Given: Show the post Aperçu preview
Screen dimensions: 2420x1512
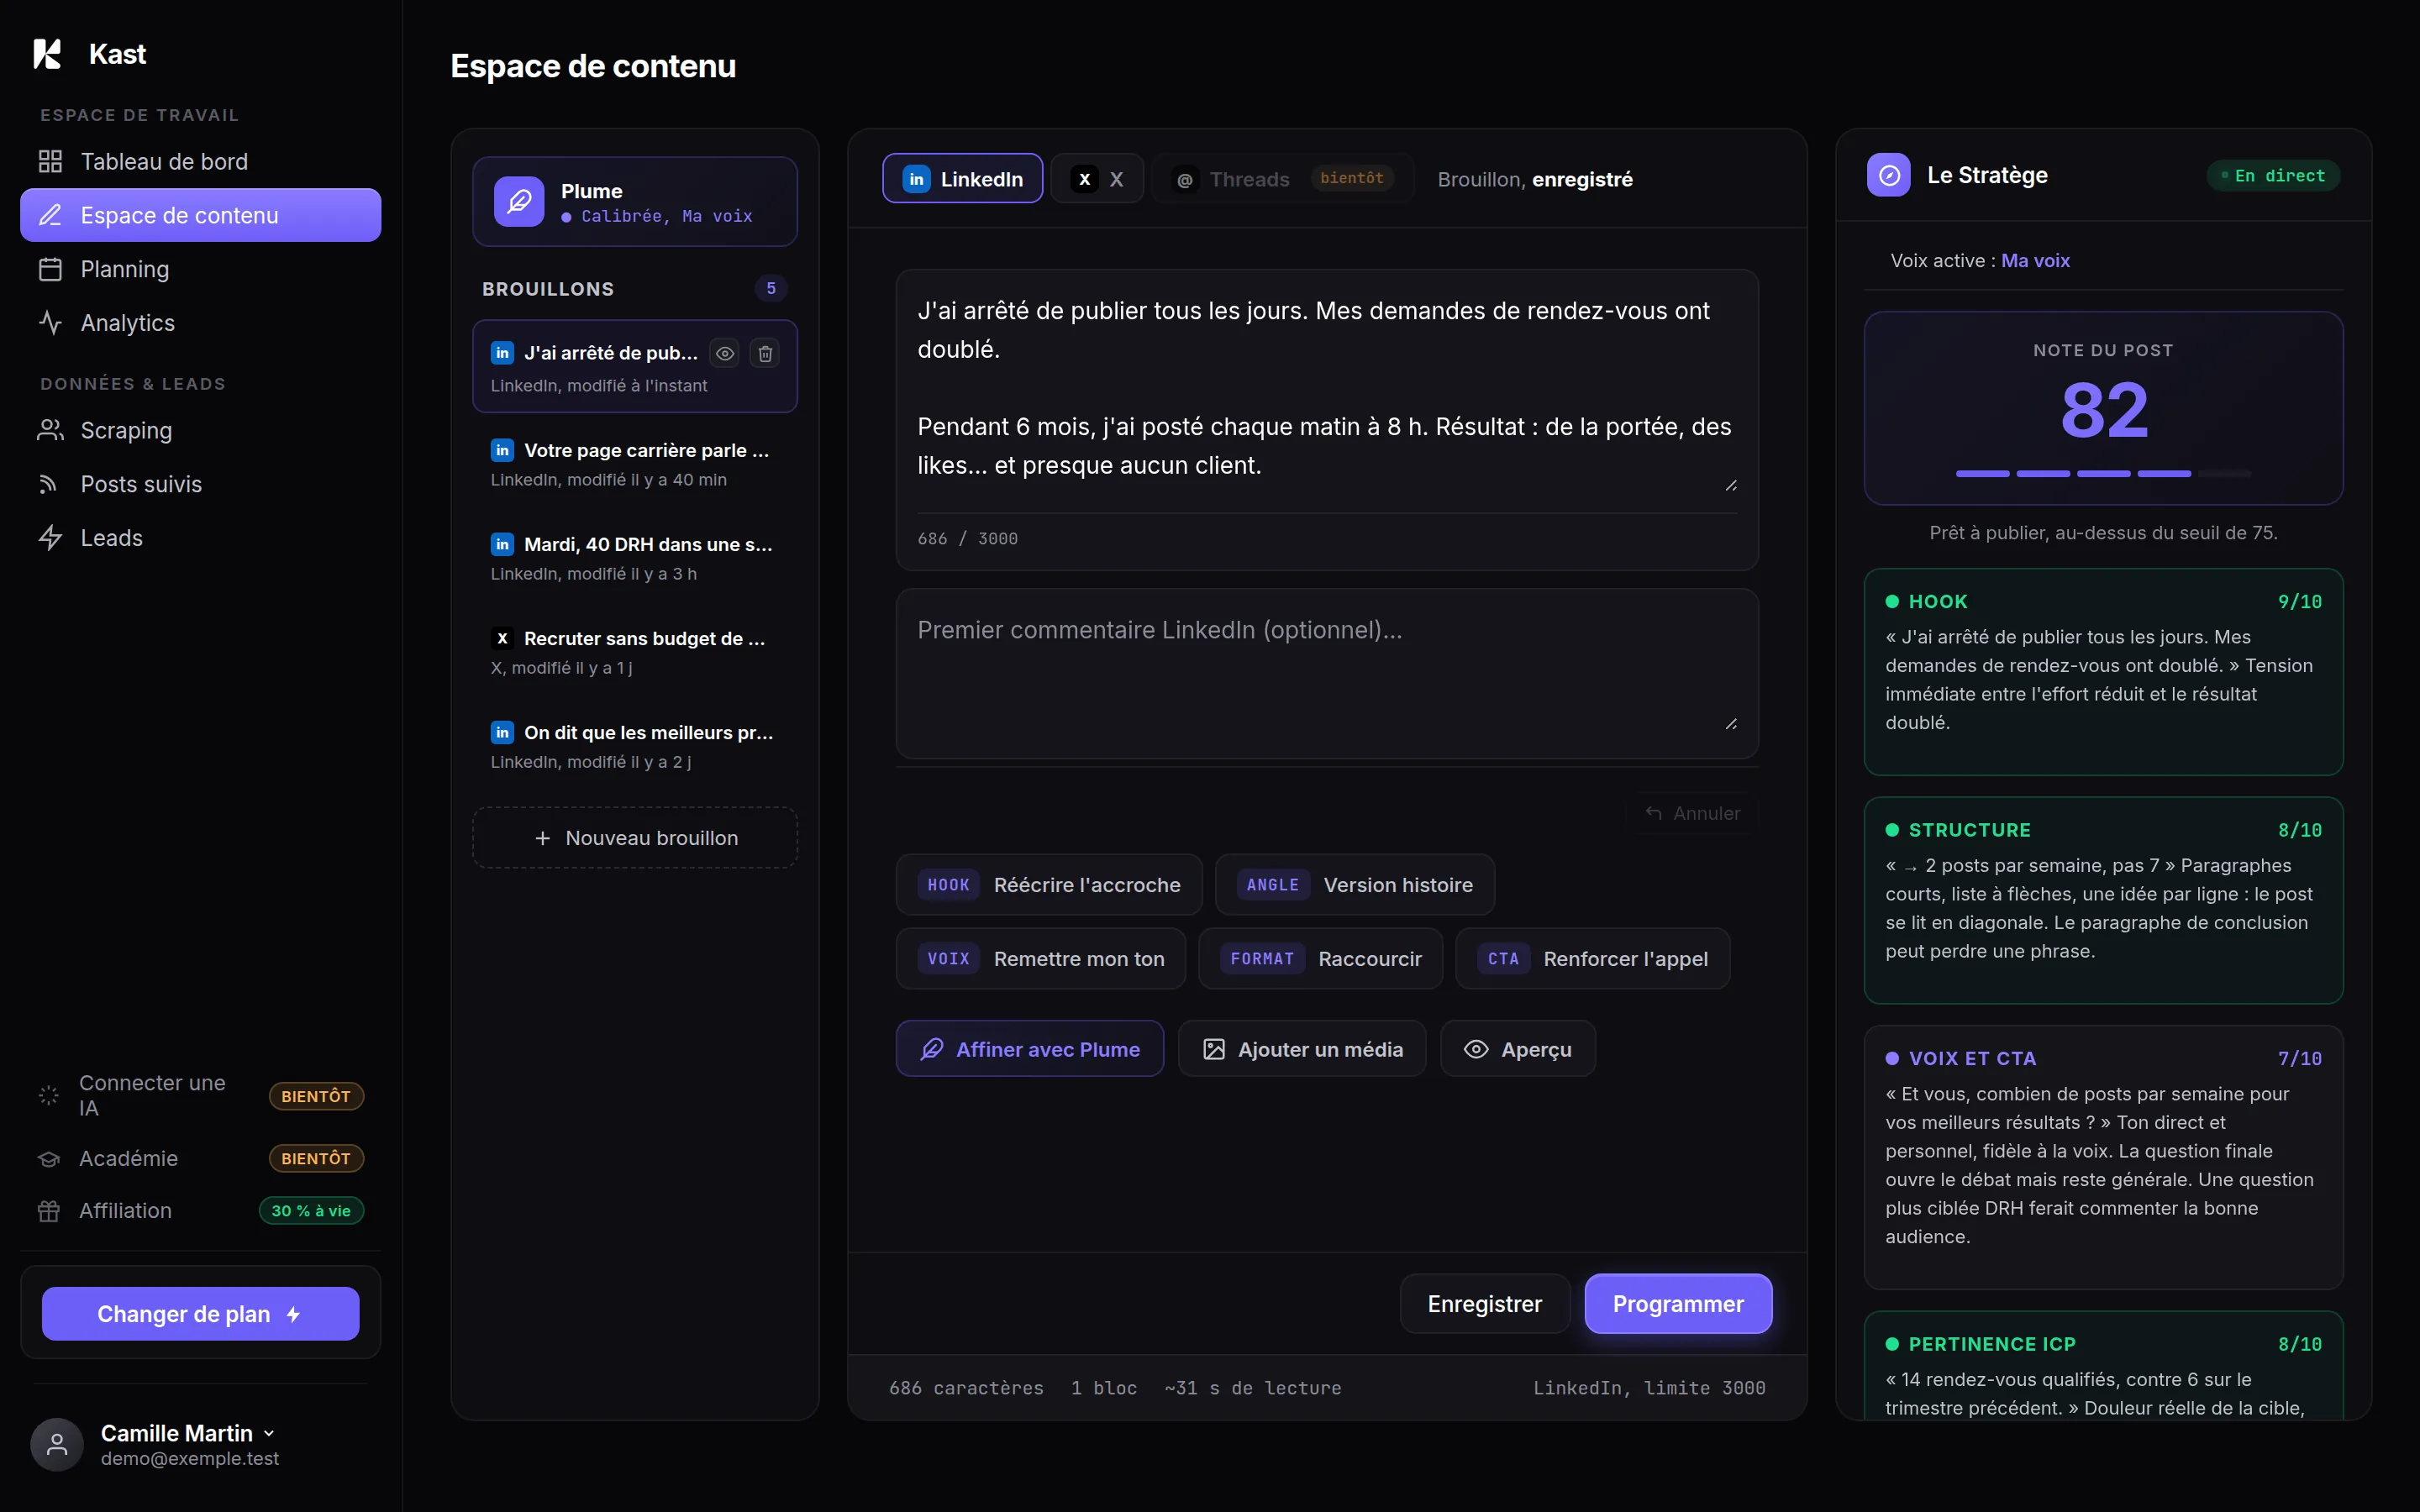Looking at the screenshot, I should pyautogui.click(x=1518, y=1049).
